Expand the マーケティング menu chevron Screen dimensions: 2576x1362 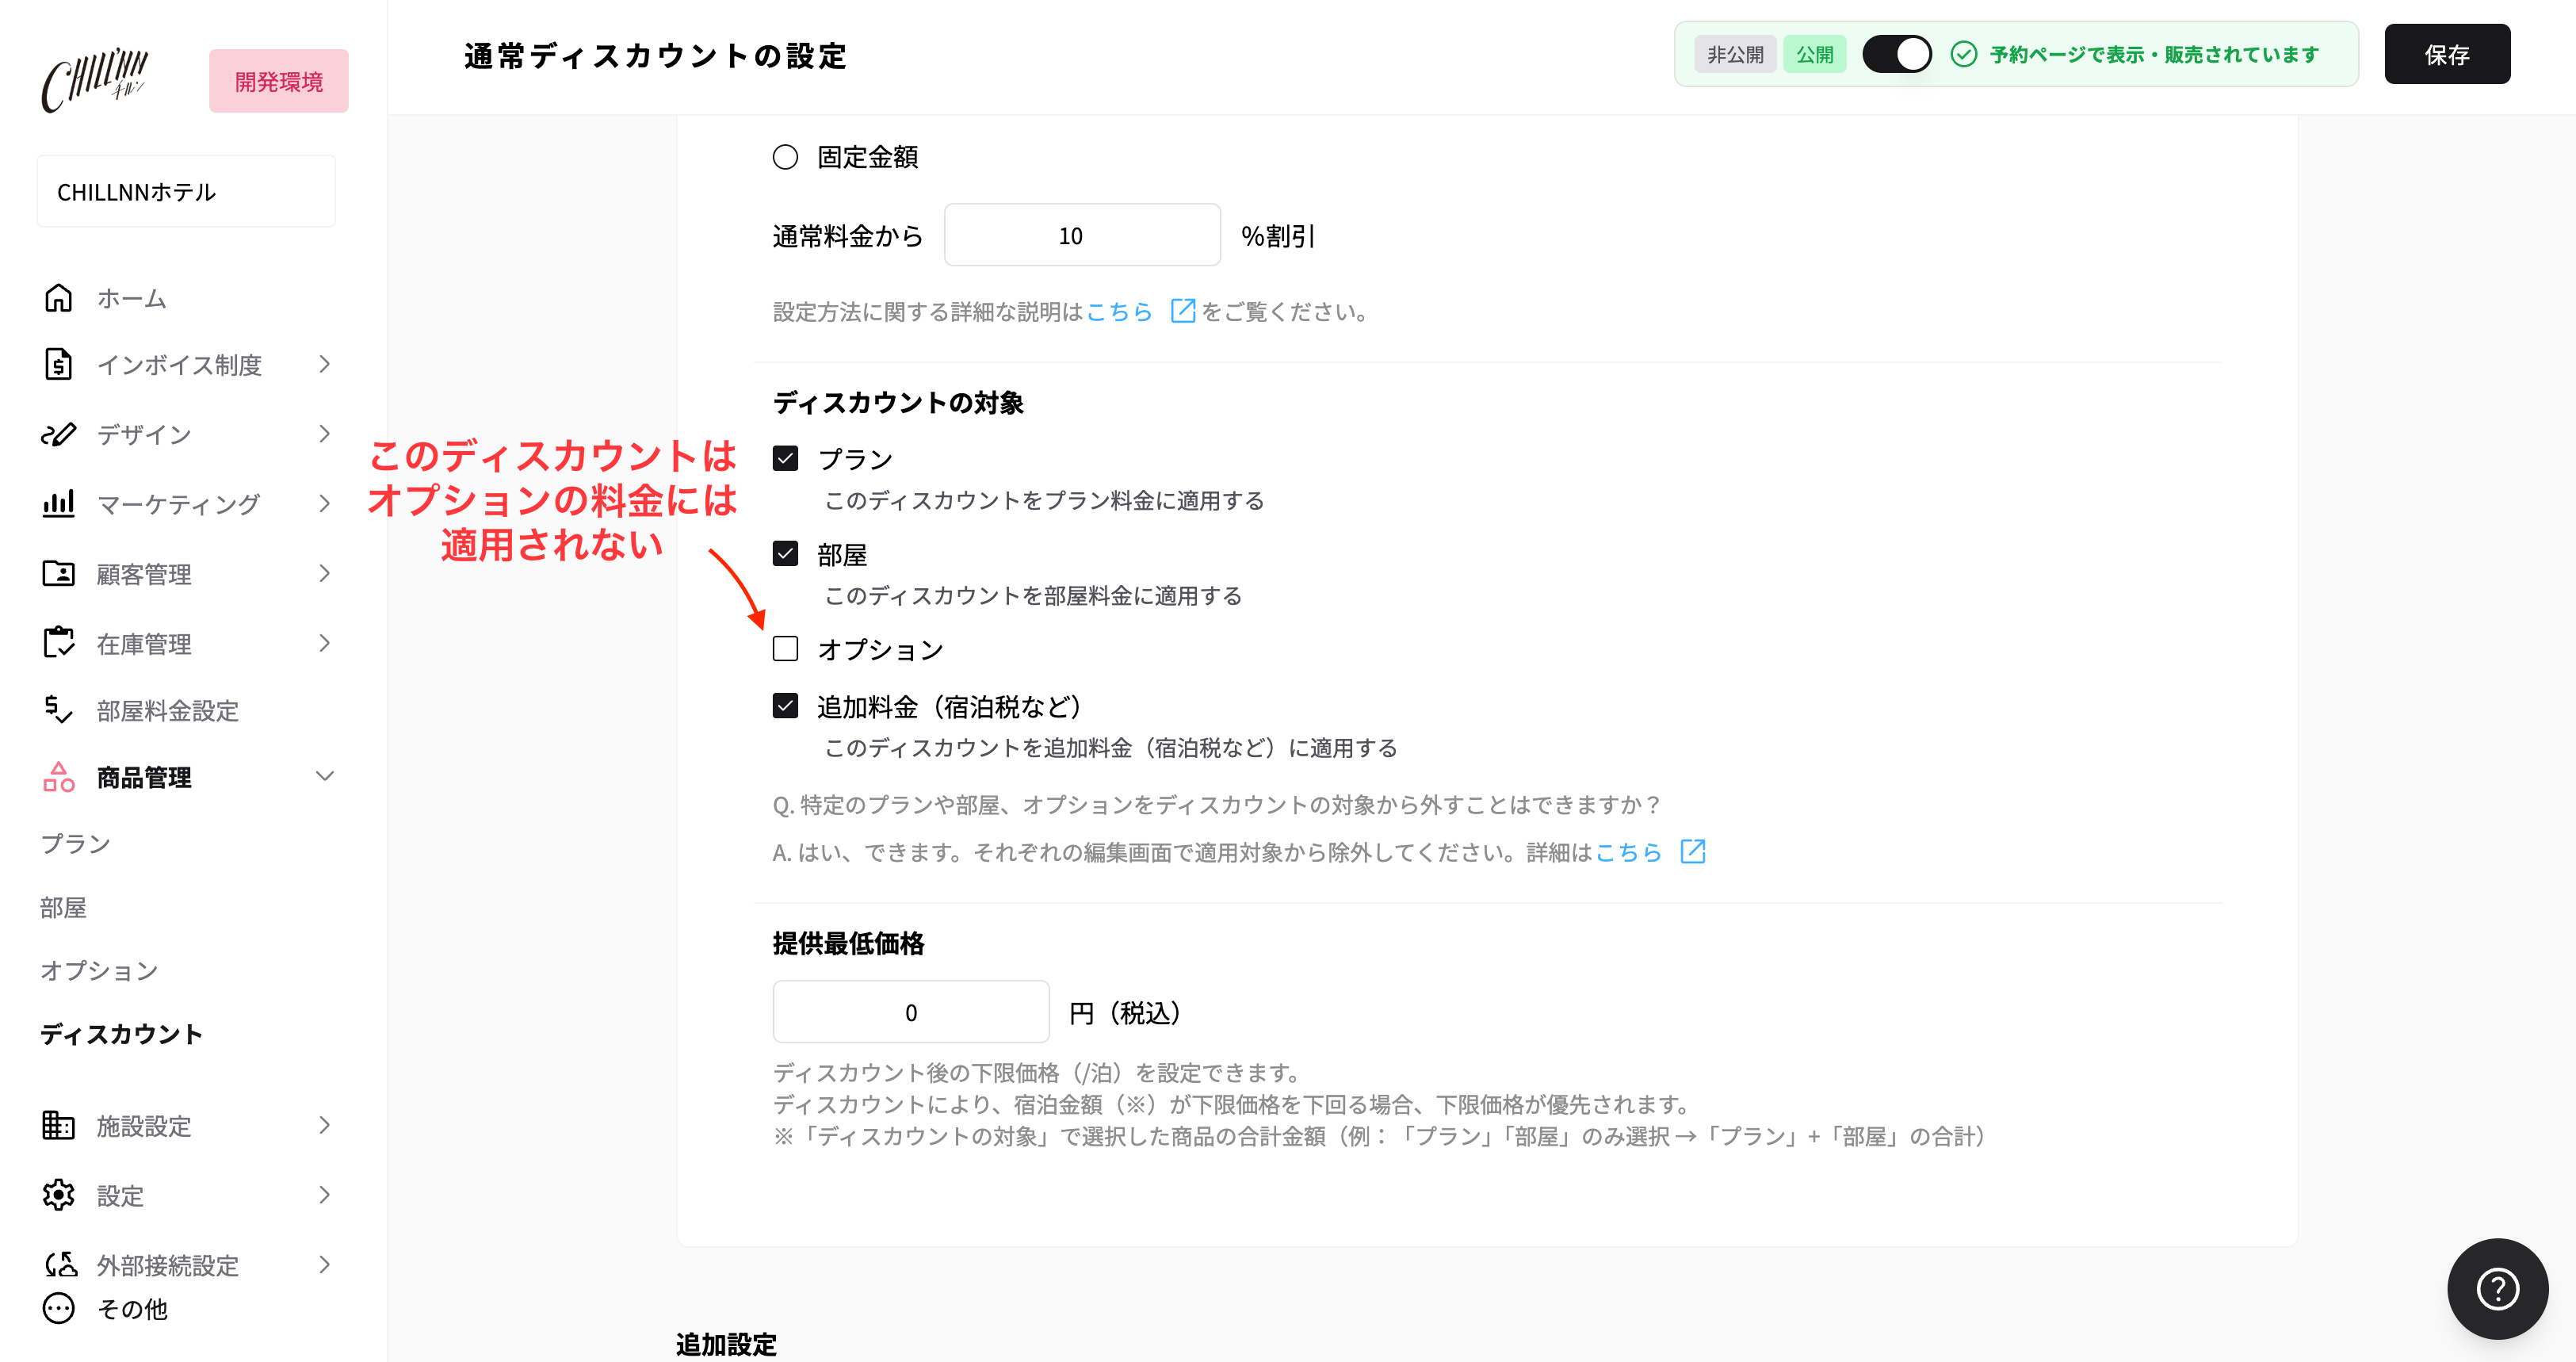[324, 503]
